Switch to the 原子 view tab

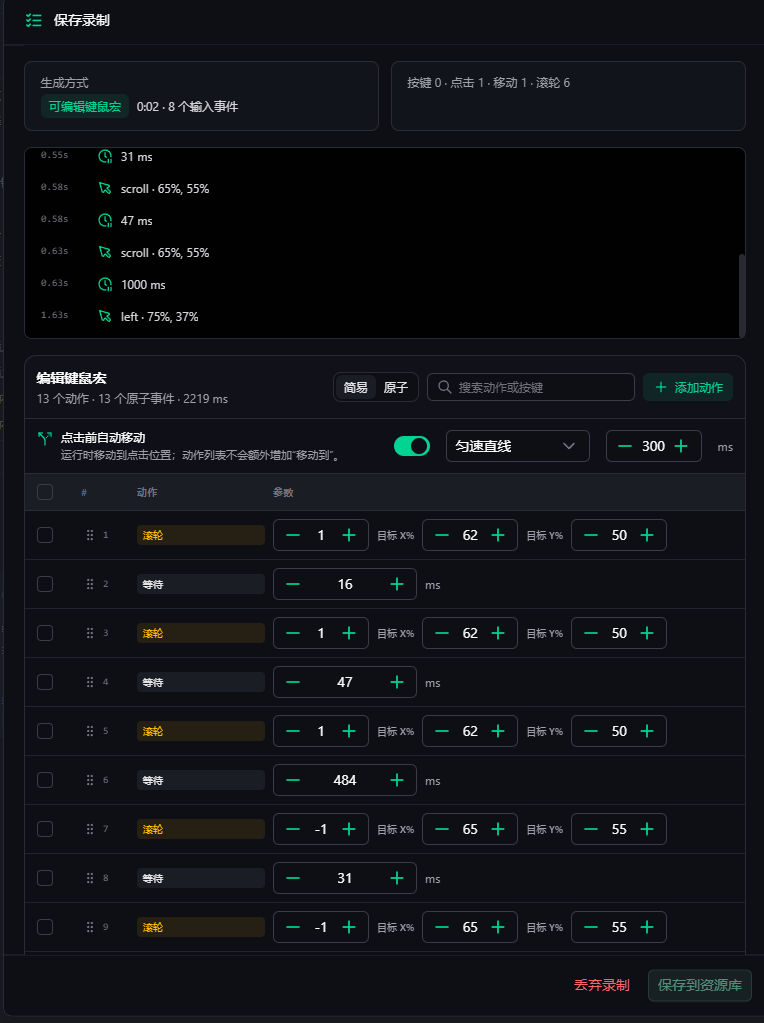coord(395,388)
